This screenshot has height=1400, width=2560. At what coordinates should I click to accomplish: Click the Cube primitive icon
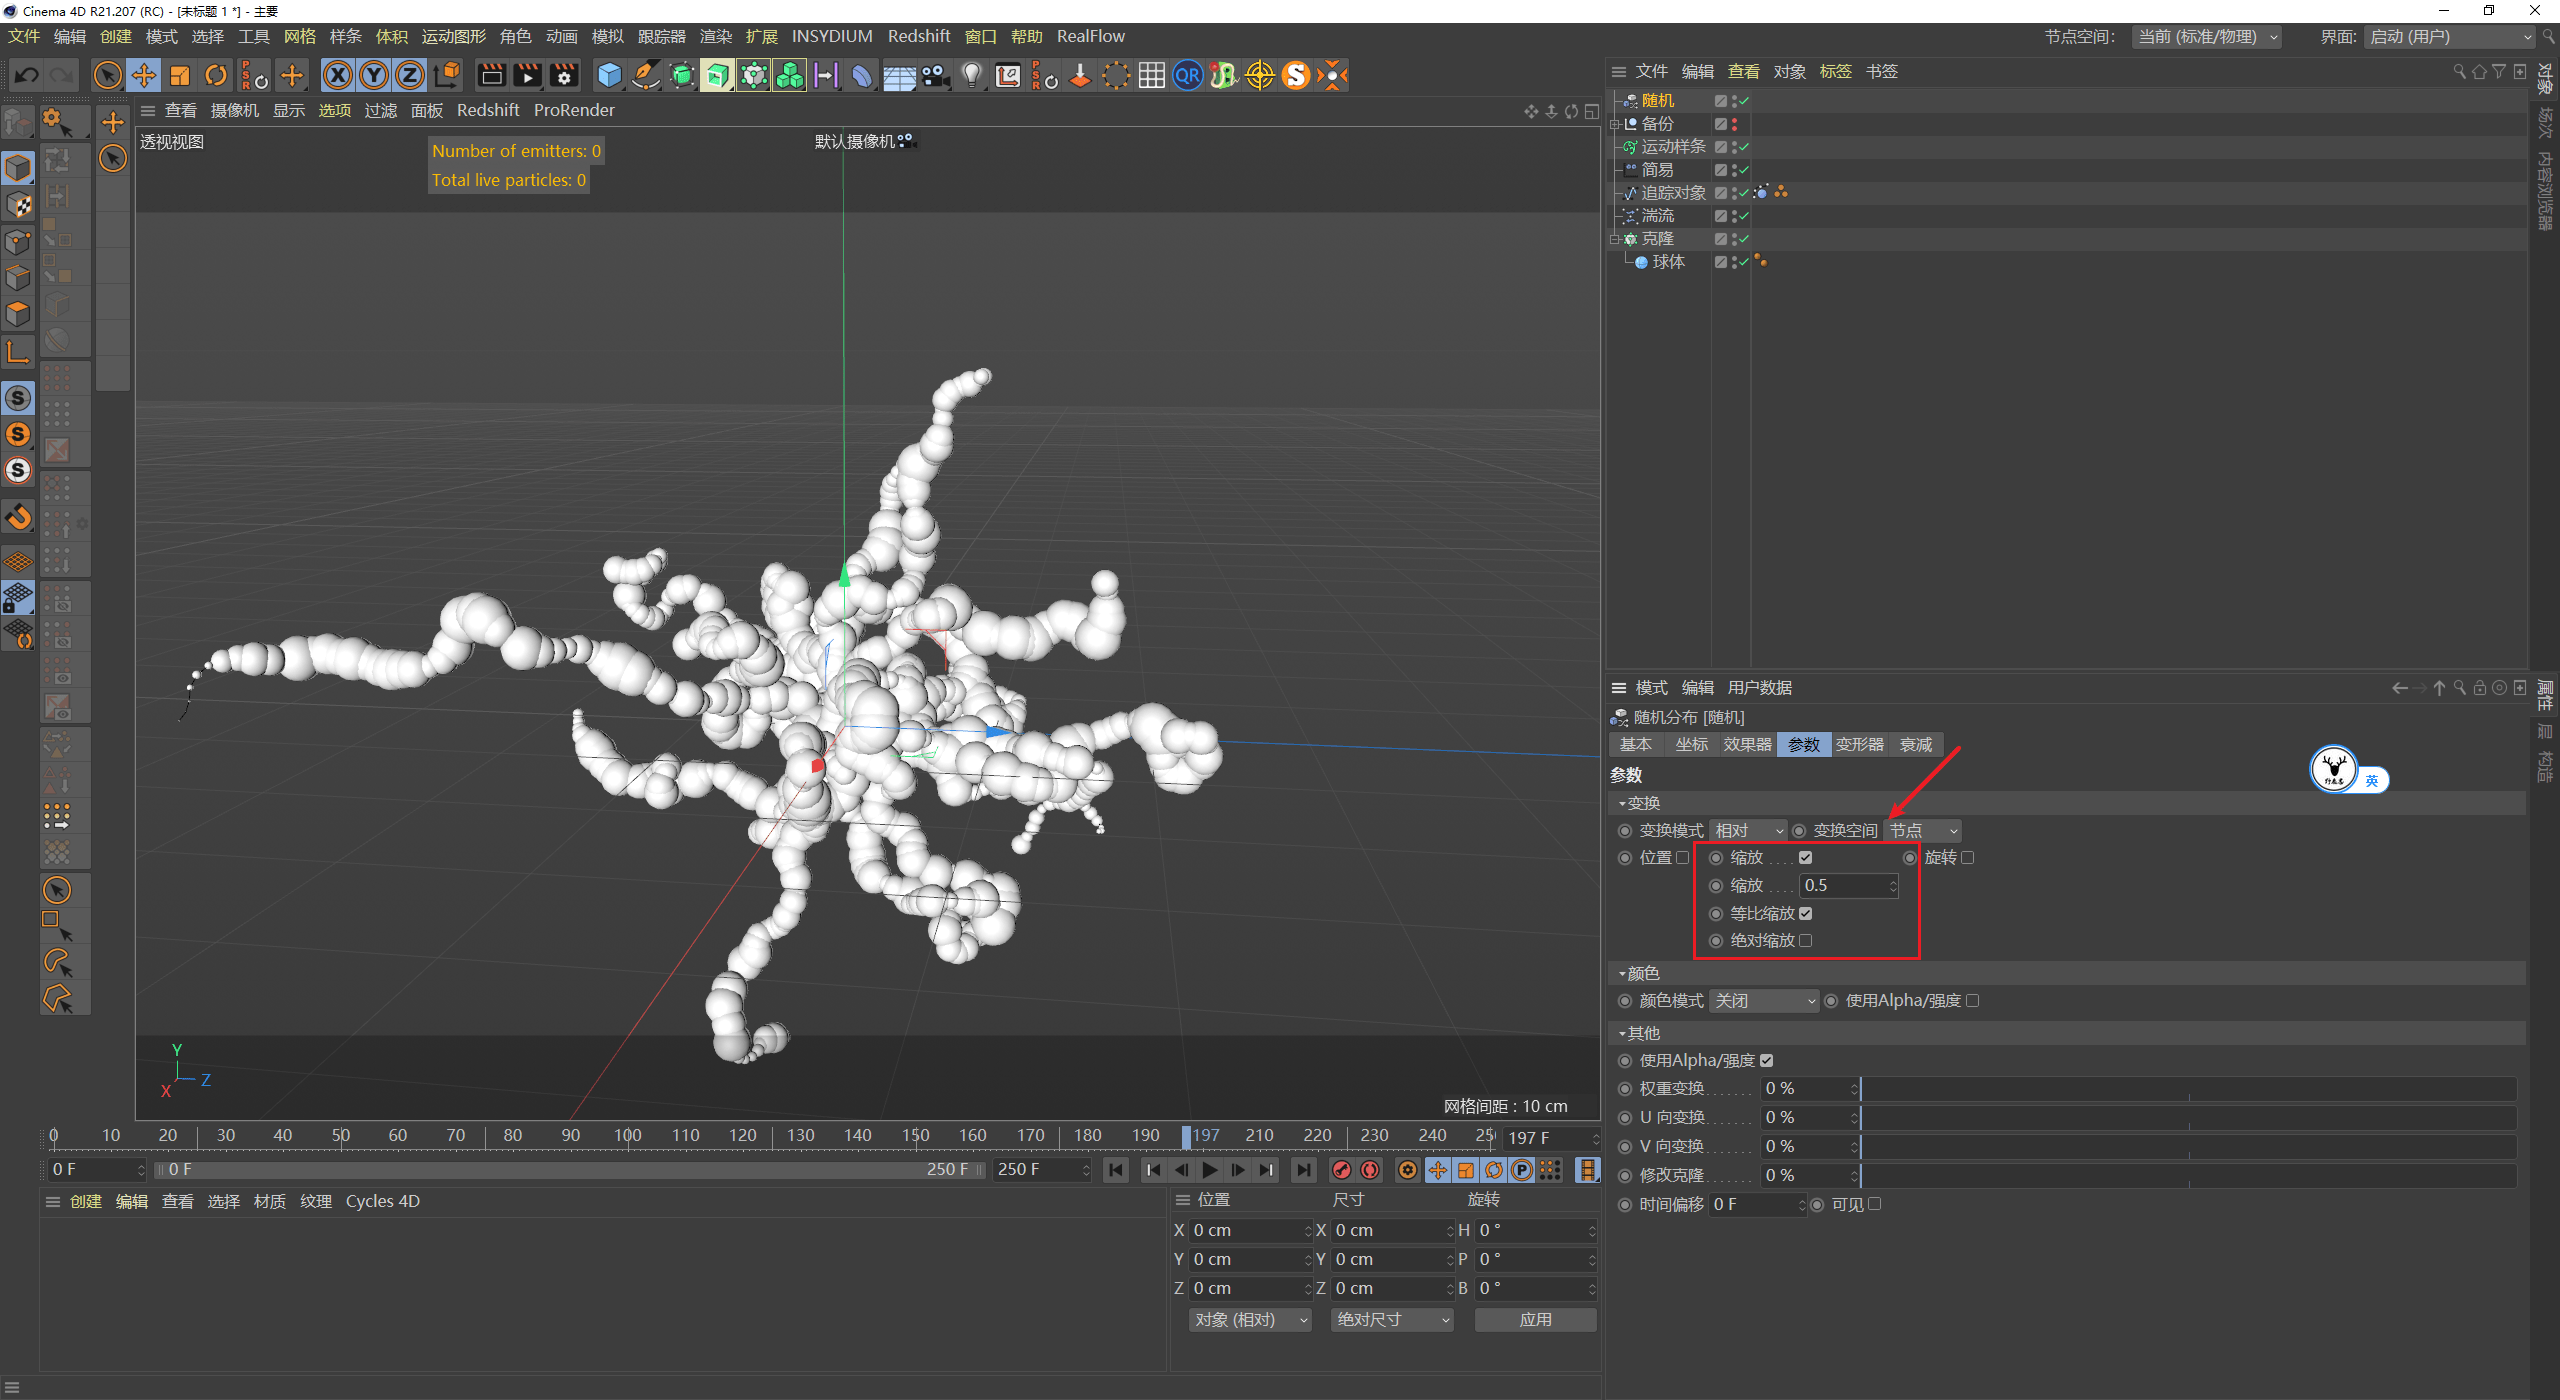608,75
